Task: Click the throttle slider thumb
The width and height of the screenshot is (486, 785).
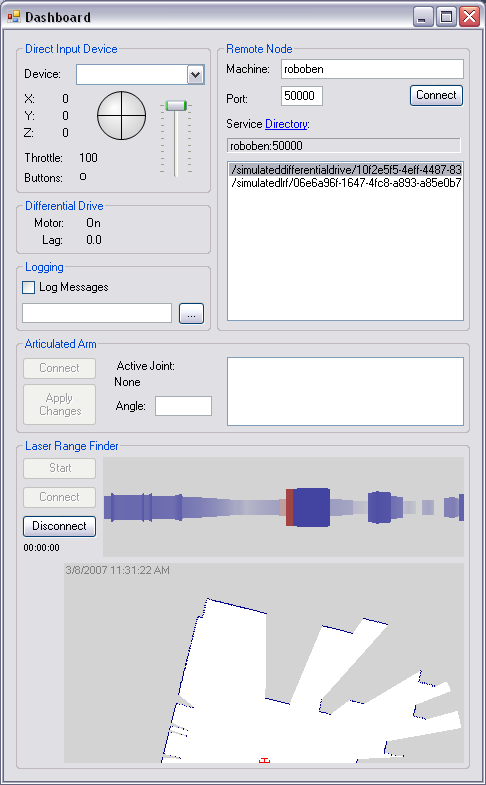Action: 176,106
